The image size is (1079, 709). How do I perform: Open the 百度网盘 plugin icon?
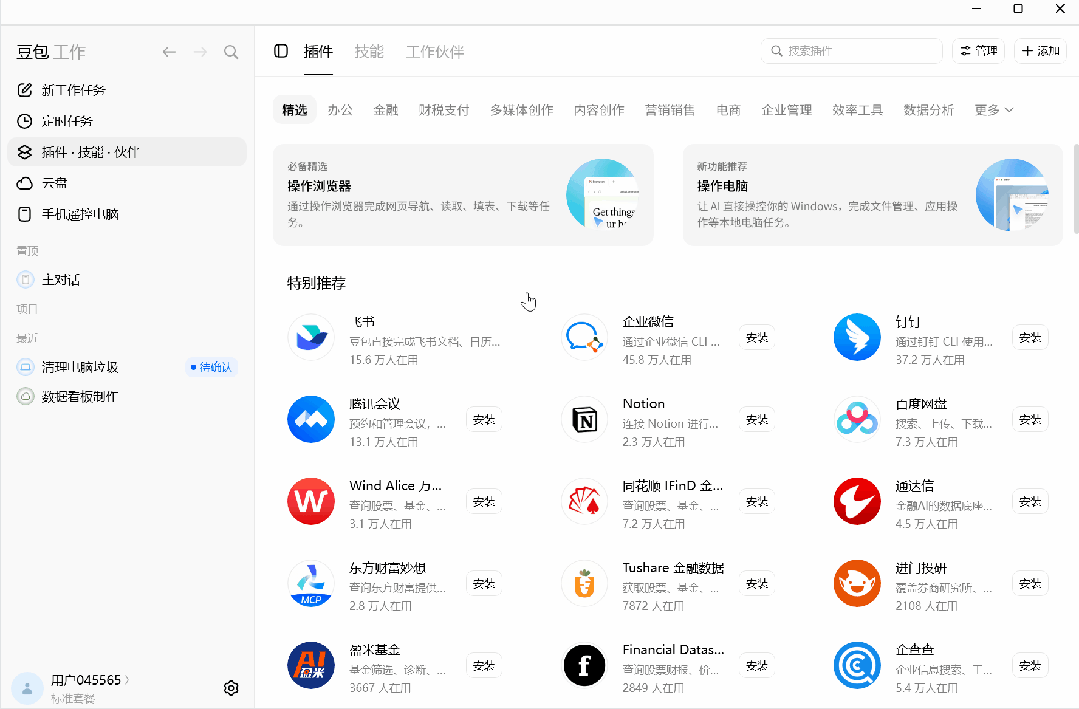click(857, 419)
